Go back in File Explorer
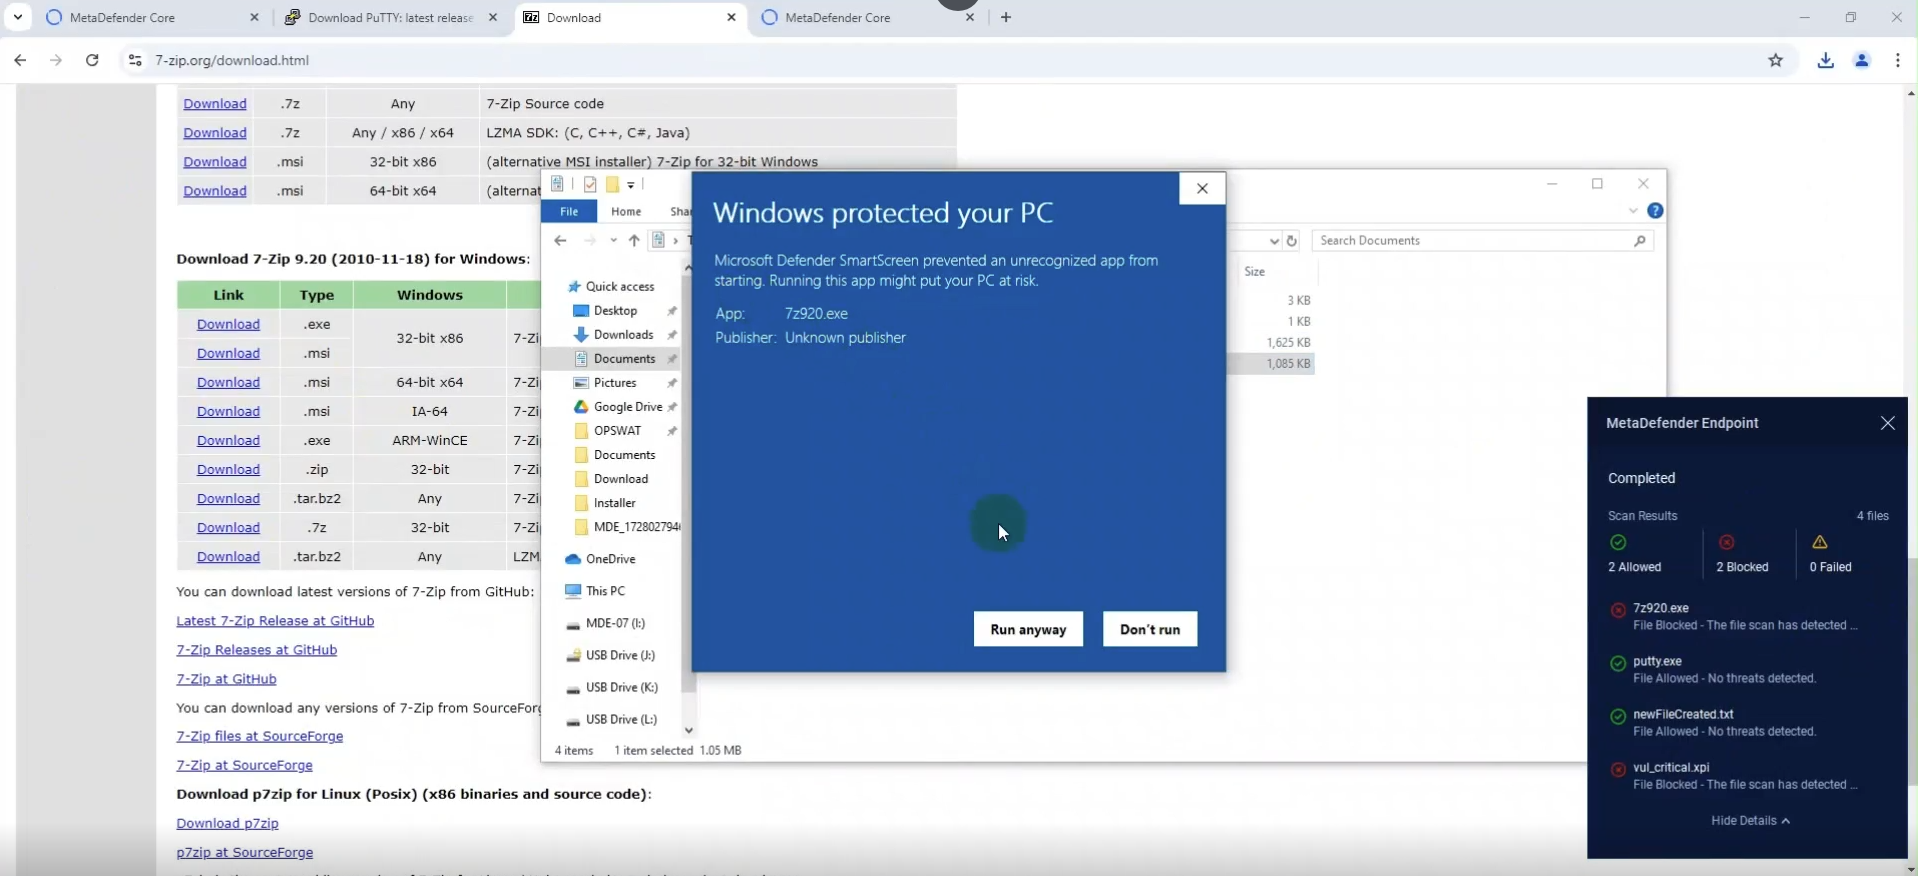 (561, 240)
